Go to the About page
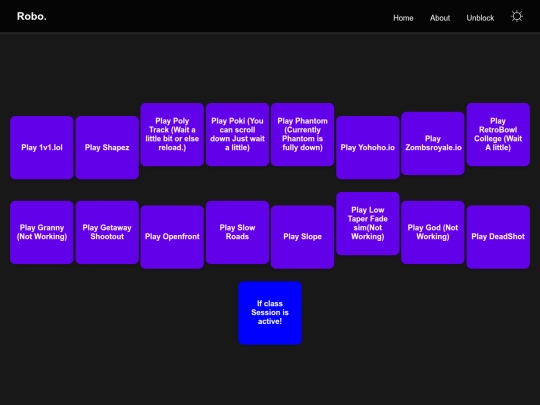540x405 pixels. pos(440,18)
